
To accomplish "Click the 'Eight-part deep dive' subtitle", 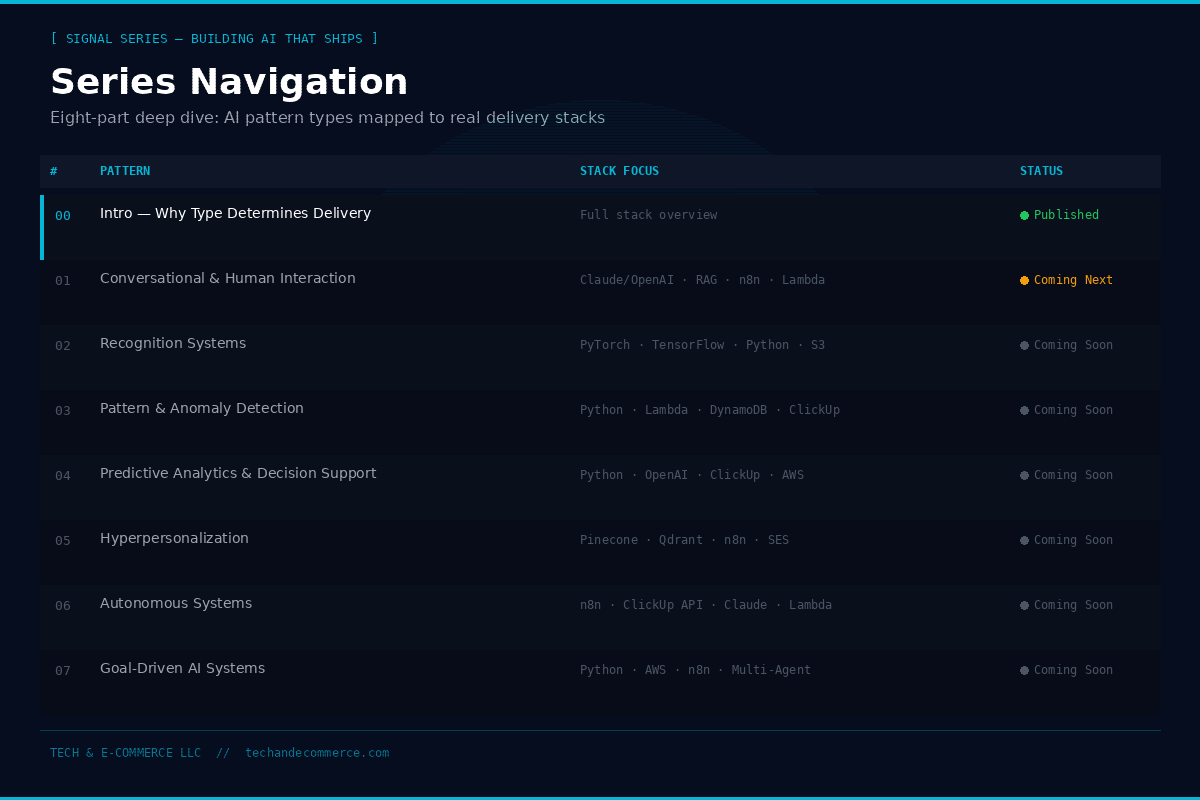I will [x=327, y=118].
